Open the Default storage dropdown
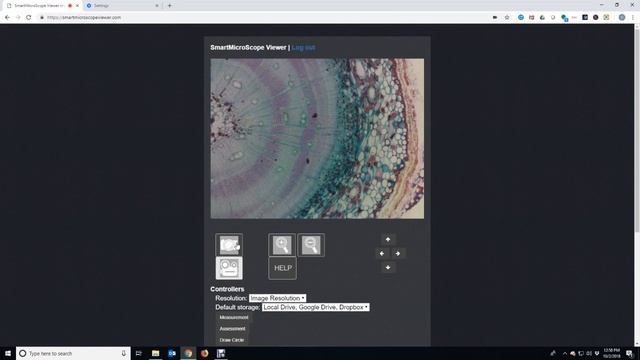Viewport: 640px width, 360px height. (316, 307)
